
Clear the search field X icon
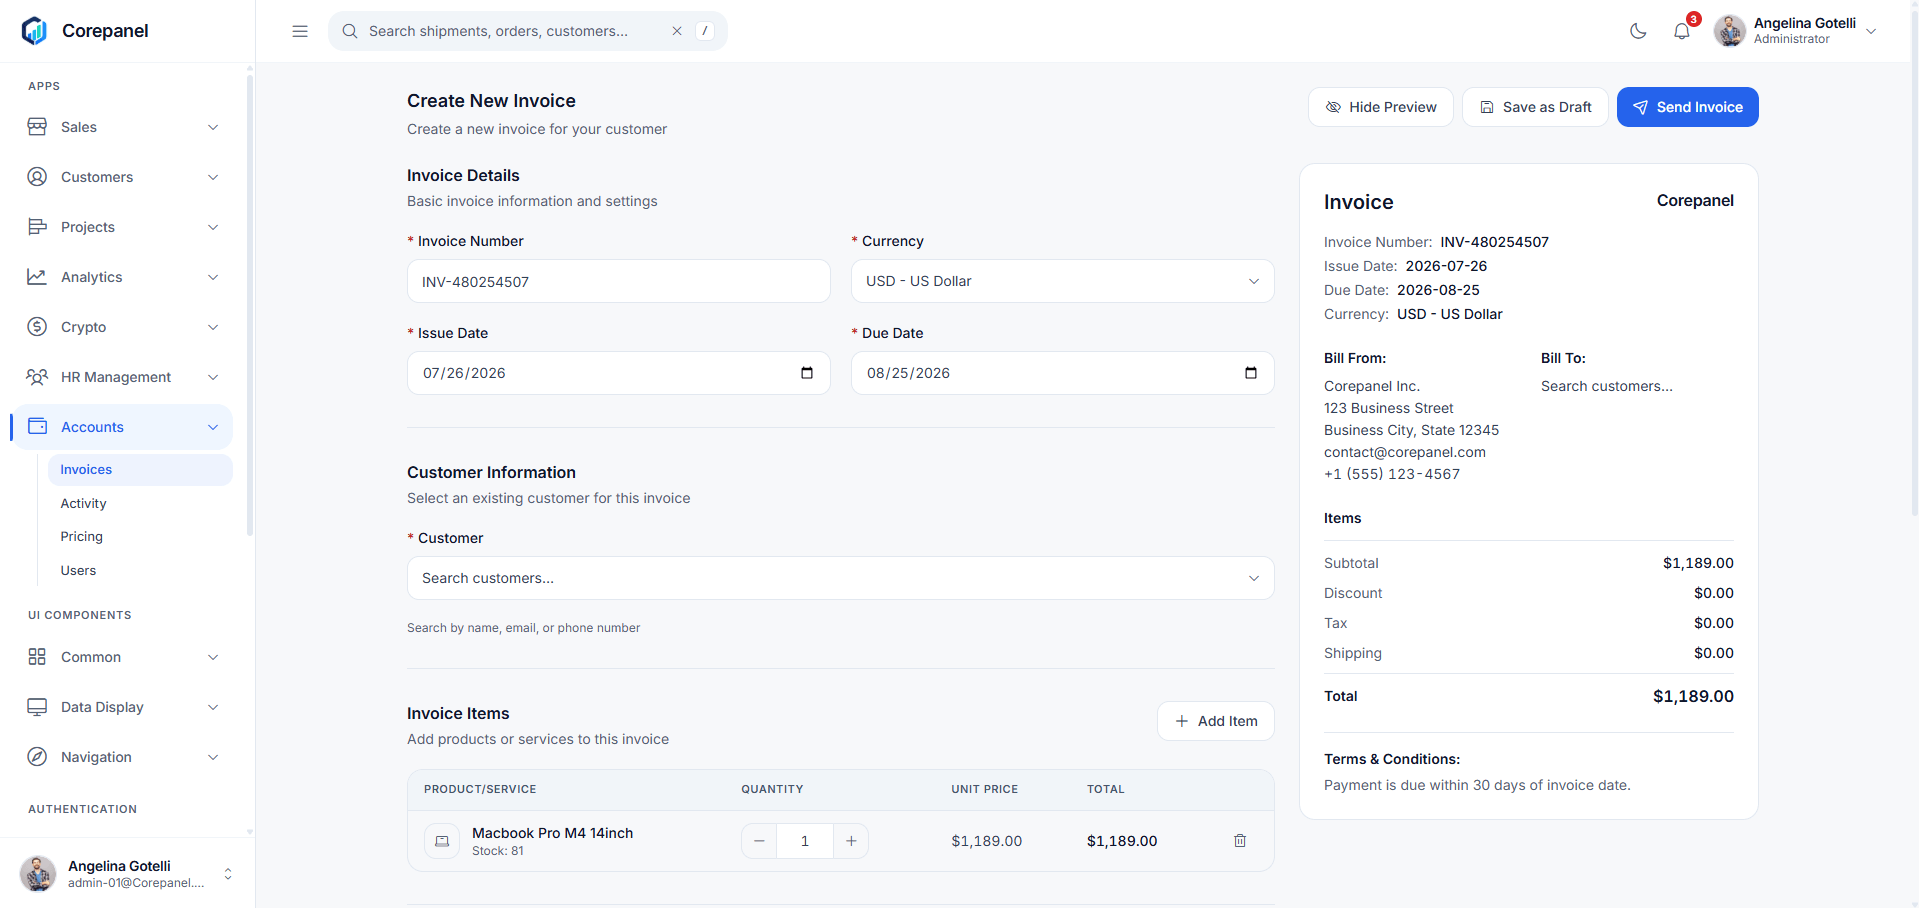point(677,31)
